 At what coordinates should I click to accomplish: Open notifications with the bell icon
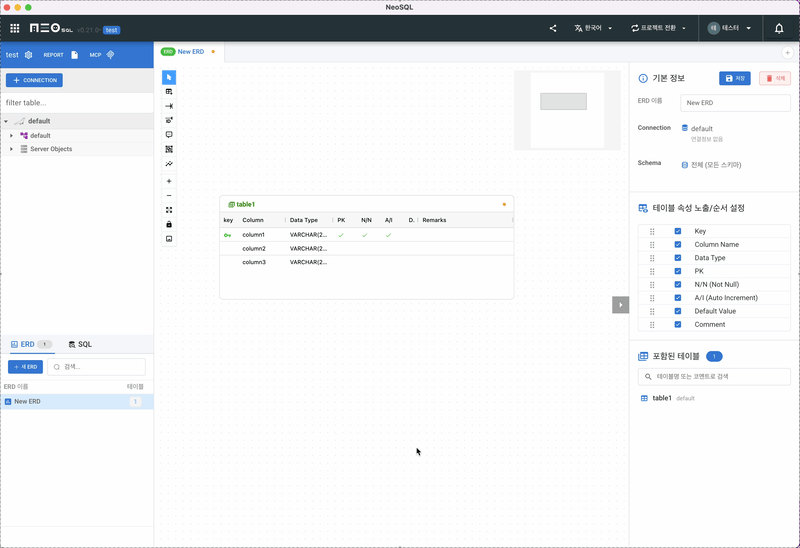pyautogui.click(x=779, y=28)
